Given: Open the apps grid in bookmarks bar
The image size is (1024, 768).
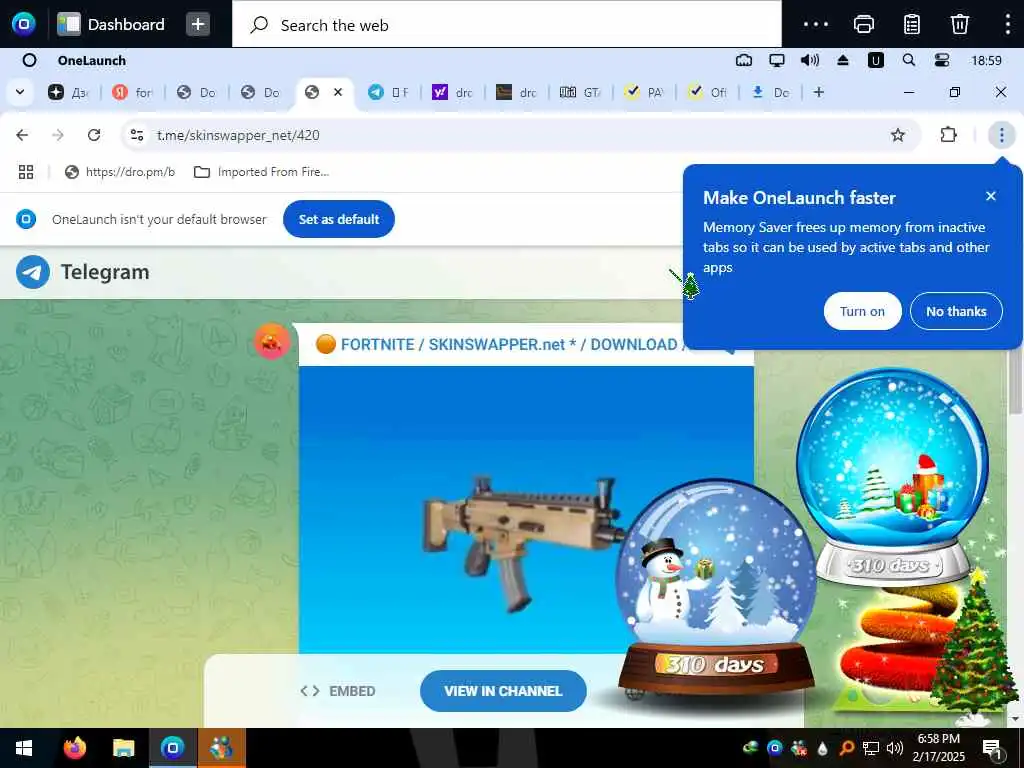Looking at the screenshot, I should click(x=26, y=172).
